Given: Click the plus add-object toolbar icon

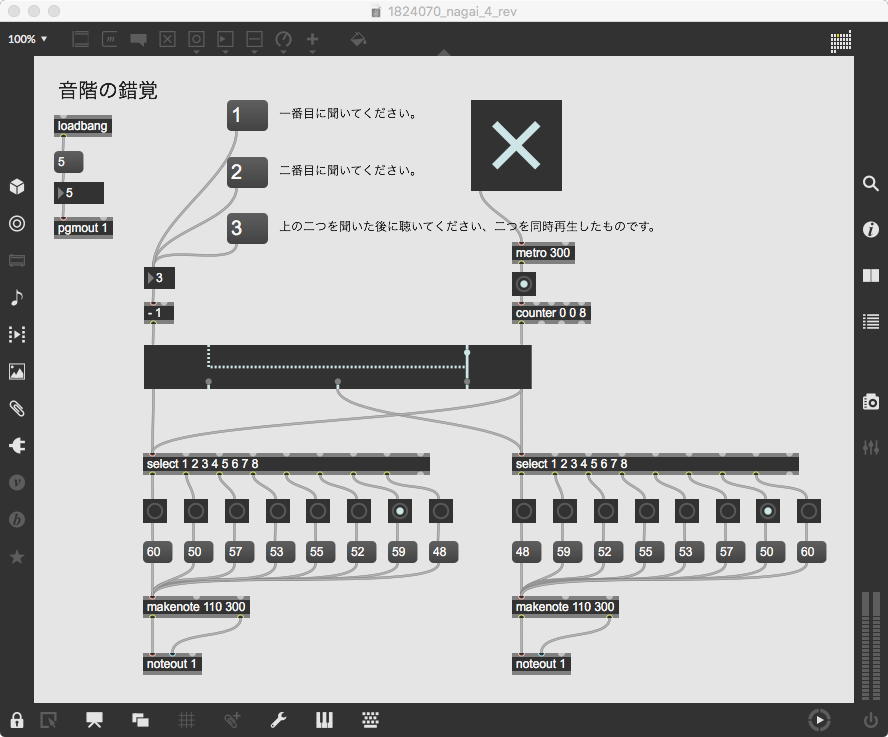Looking at the screenshot, I should [x=312, y=39].
